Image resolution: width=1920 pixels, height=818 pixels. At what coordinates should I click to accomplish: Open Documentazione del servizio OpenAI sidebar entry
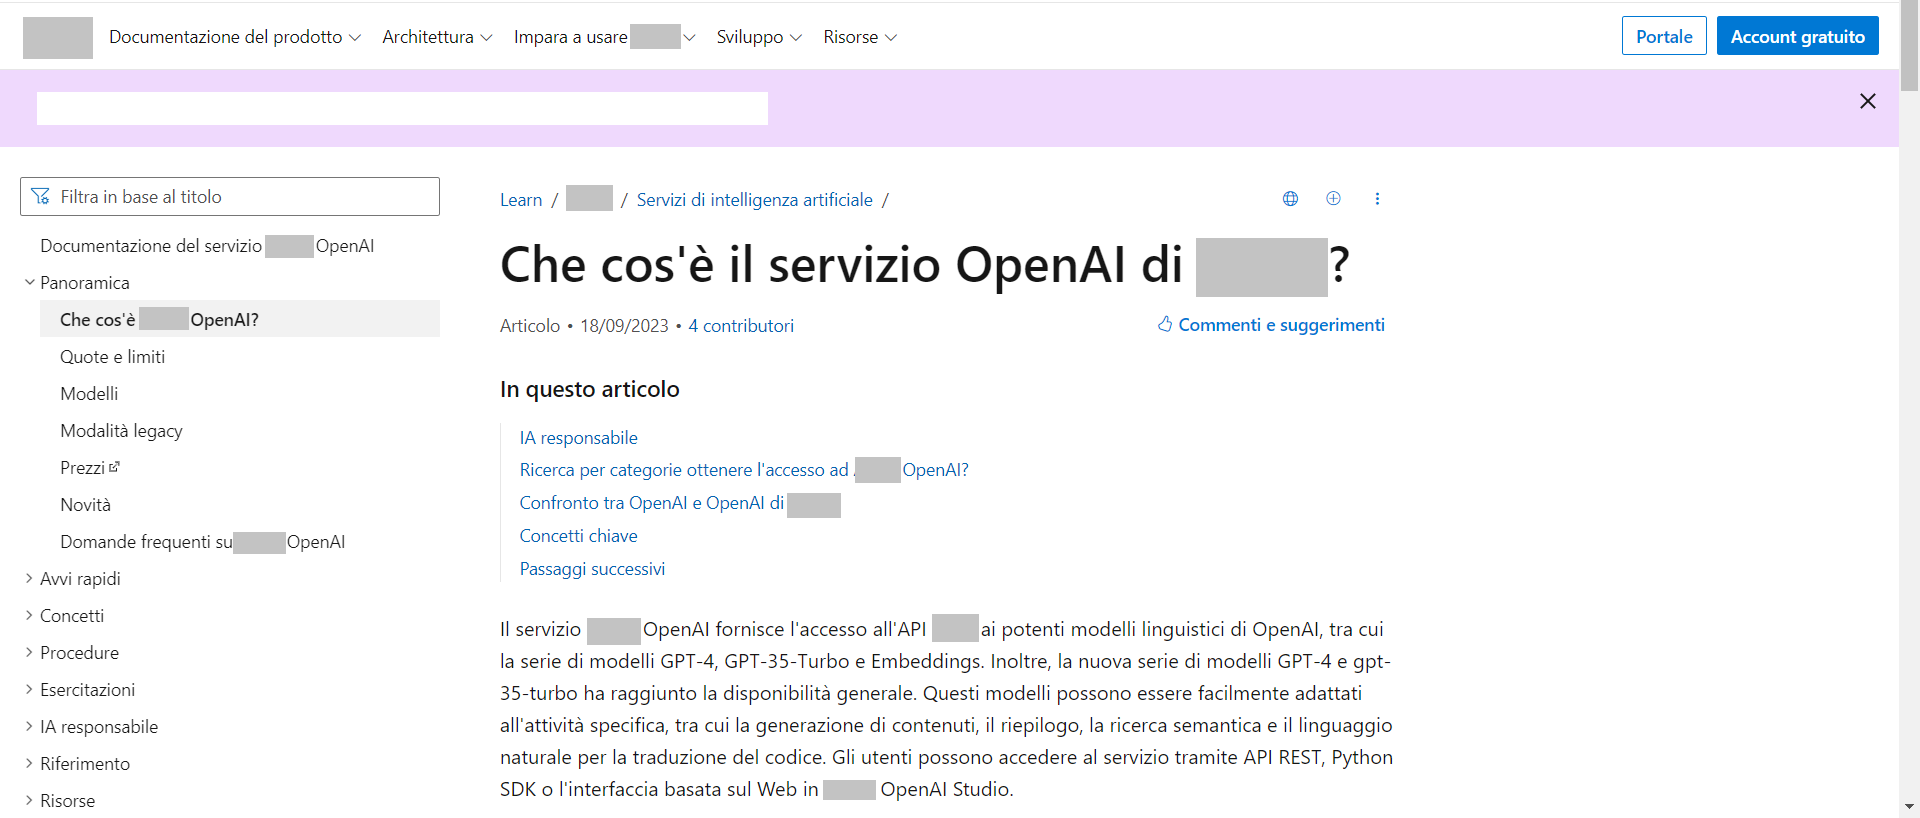click(207, 246)
